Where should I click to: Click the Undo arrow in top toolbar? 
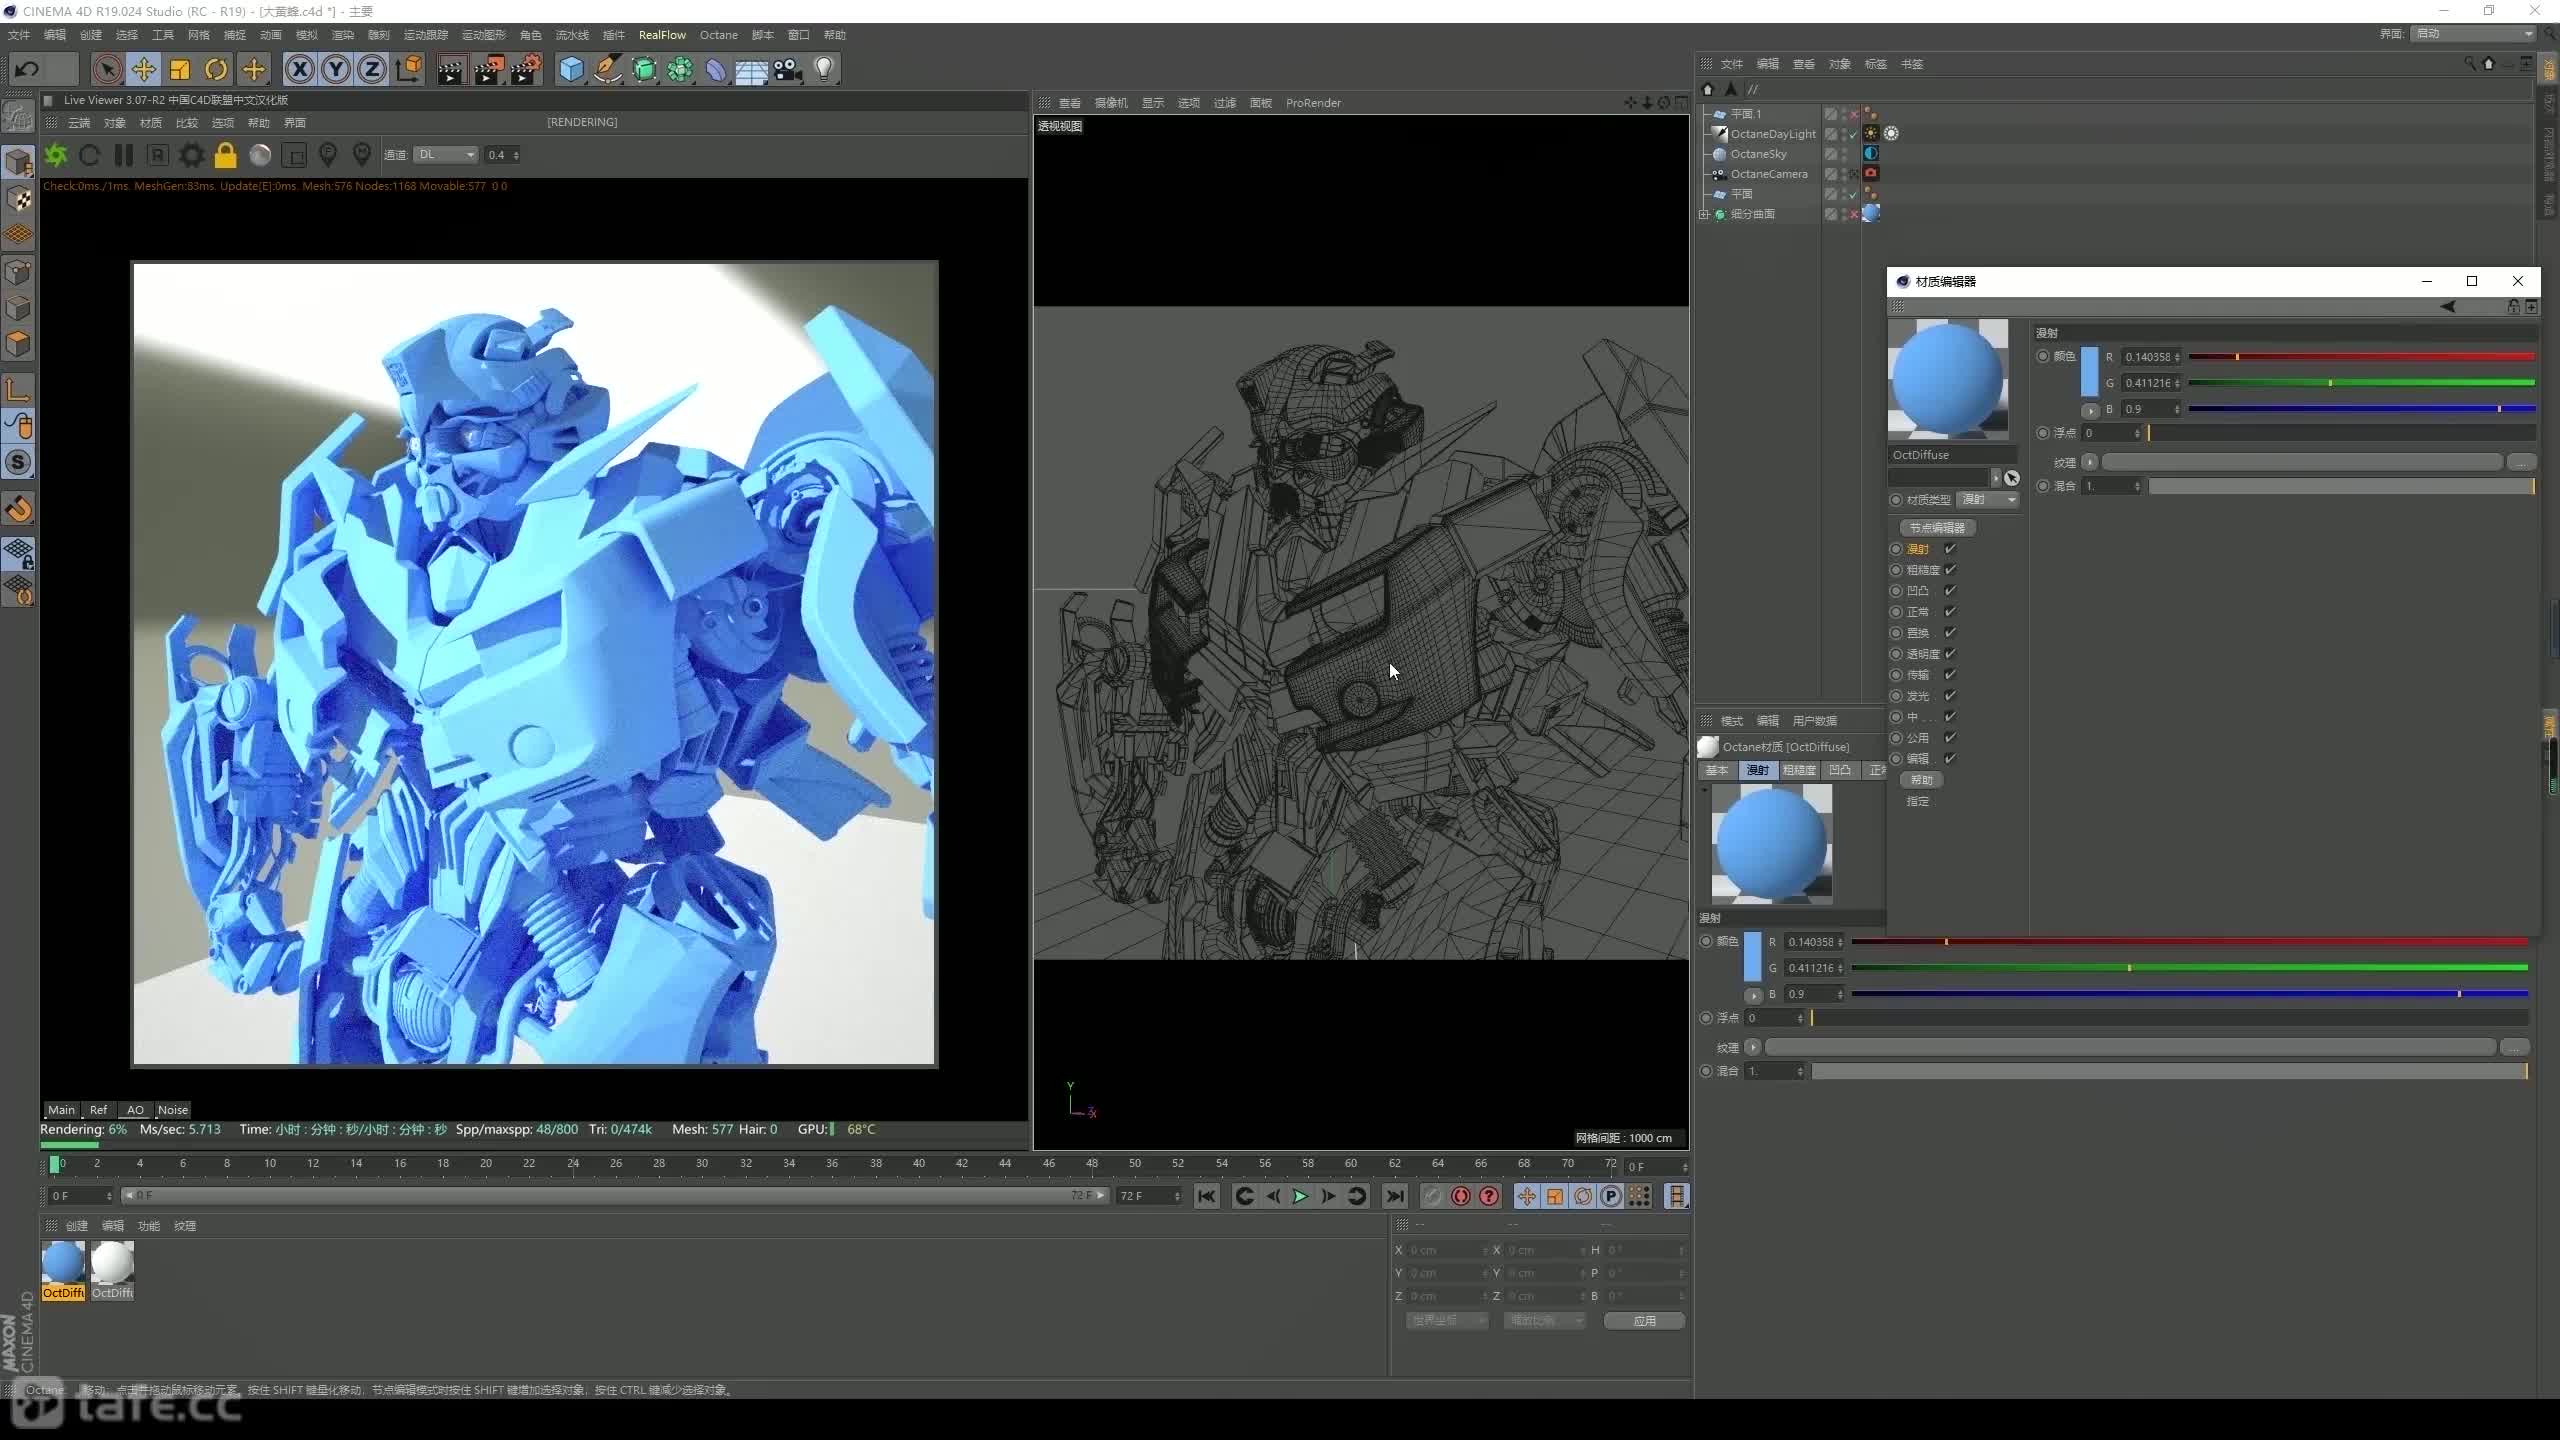pos(28,69)
